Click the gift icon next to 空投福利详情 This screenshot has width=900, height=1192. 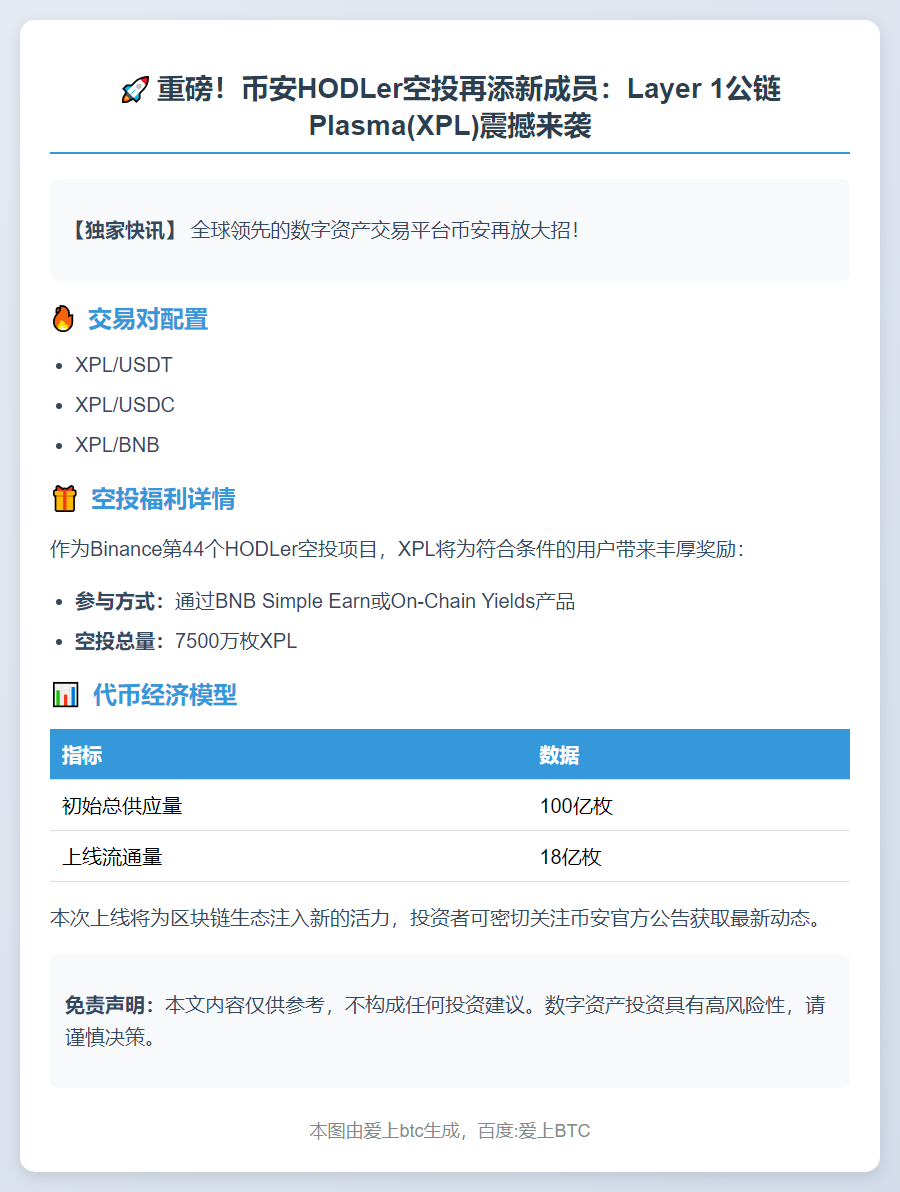click(x=62, y=498)
